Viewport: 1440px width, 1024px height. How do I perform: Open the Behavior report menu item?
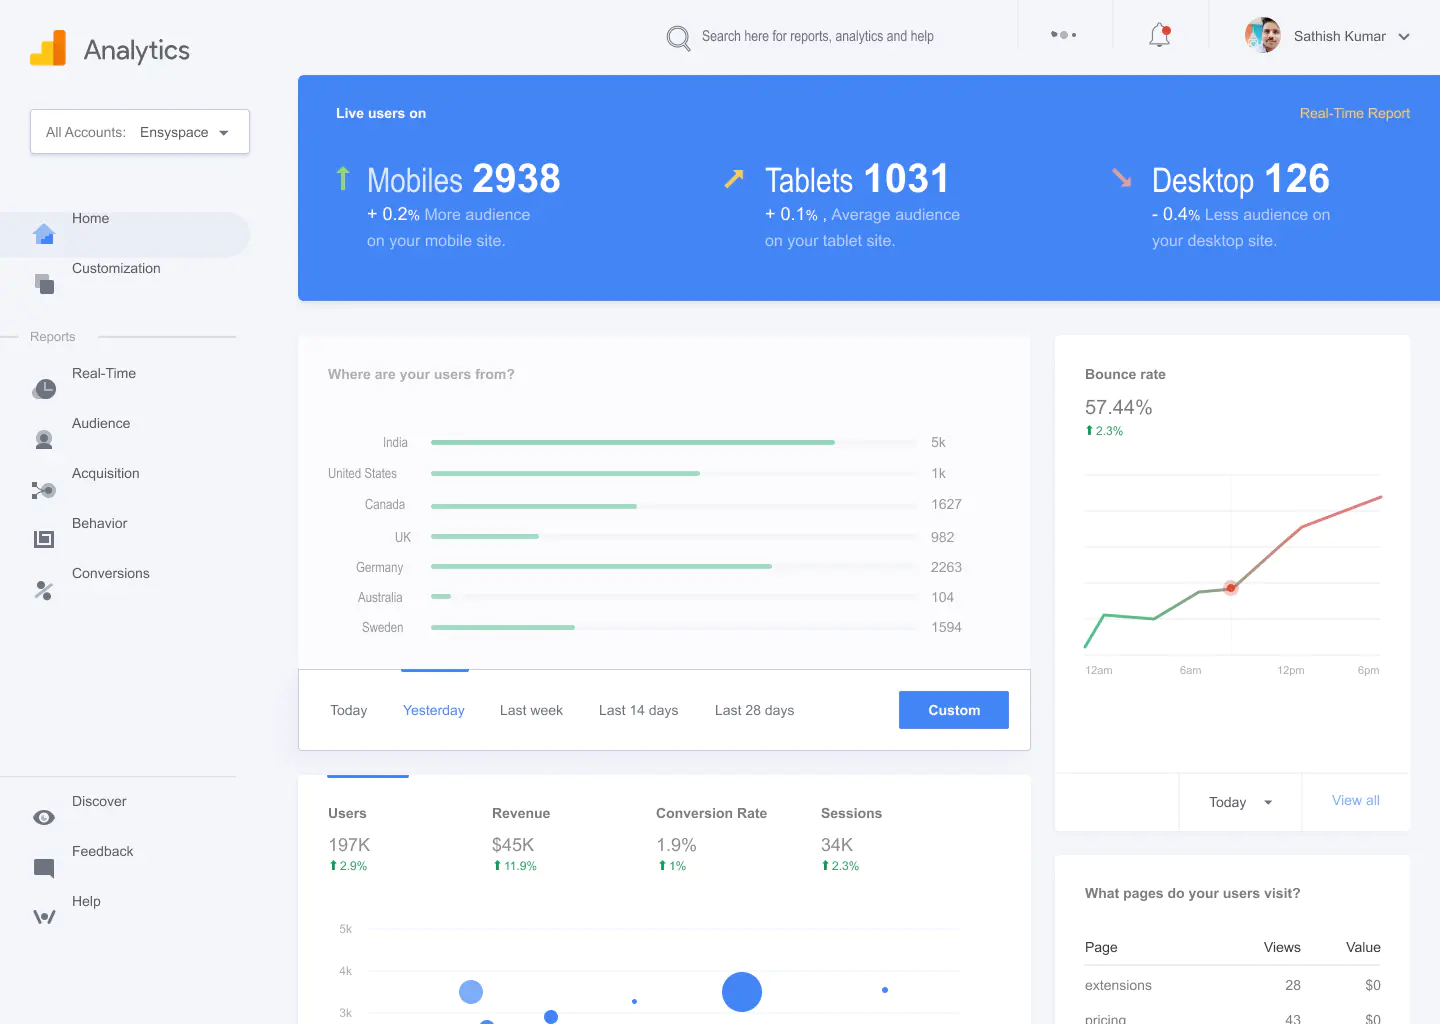click(100, 523)
